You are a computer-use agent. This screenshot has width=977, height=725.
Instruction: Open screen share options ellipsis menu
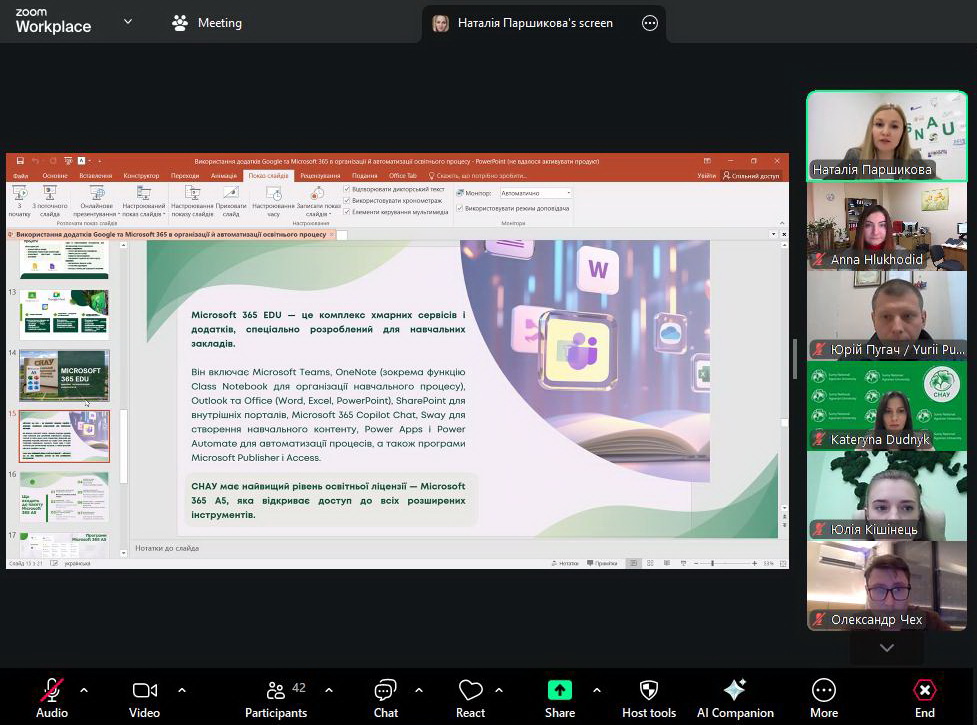point(650,23)
